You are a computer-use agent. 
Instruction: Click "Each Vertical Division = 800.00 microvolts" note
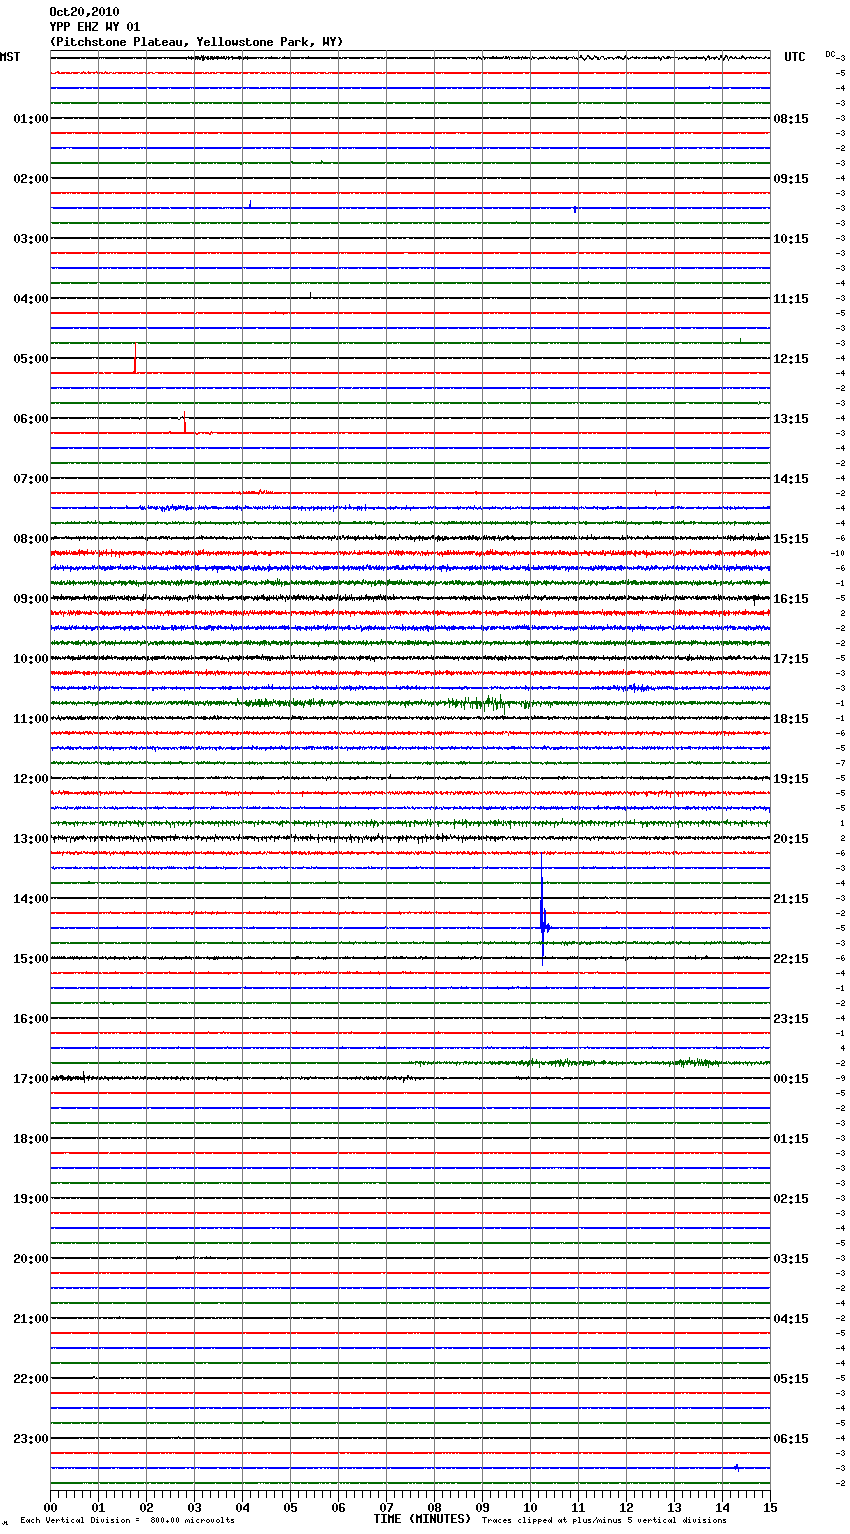127,1521
